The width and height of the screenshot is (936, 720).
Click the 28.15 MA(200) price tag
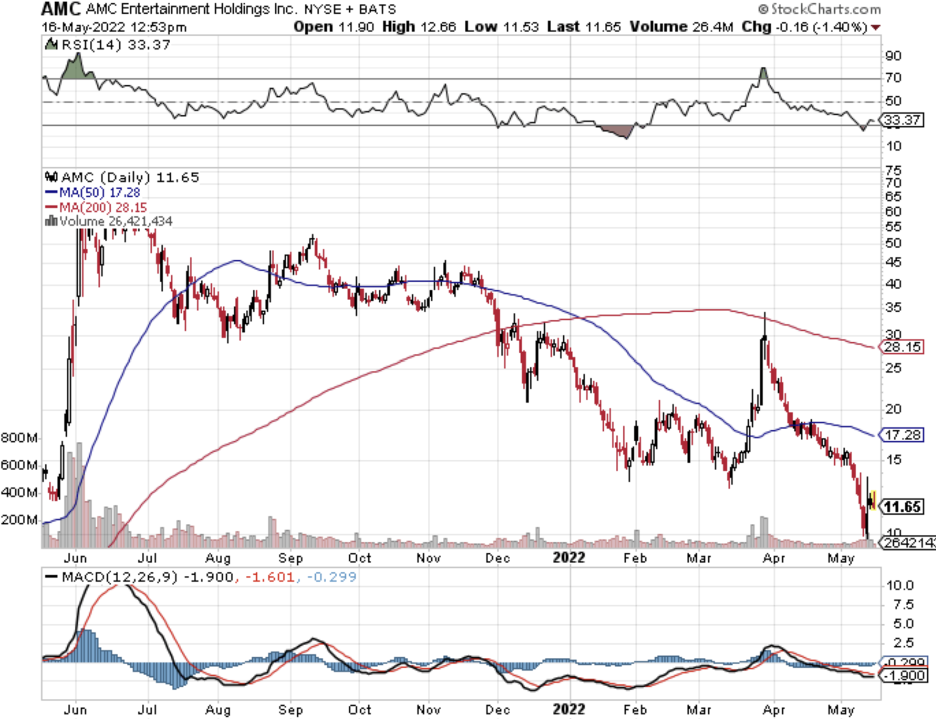[x=902, y=347]
